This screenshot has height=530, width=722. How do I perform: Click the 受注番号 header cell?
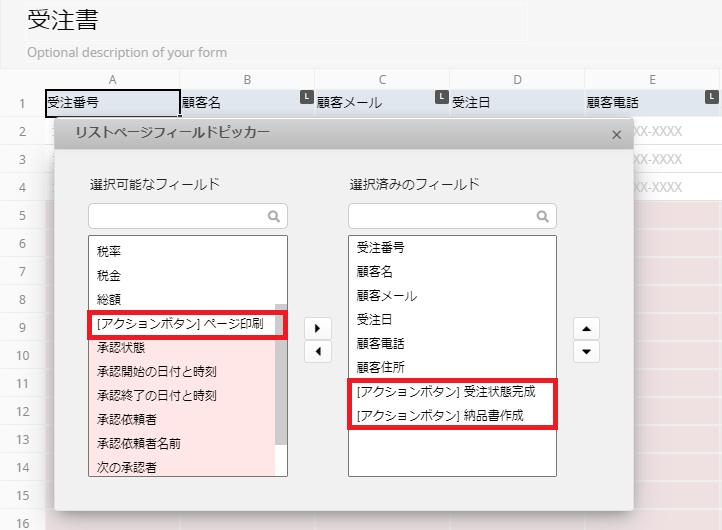99,103
